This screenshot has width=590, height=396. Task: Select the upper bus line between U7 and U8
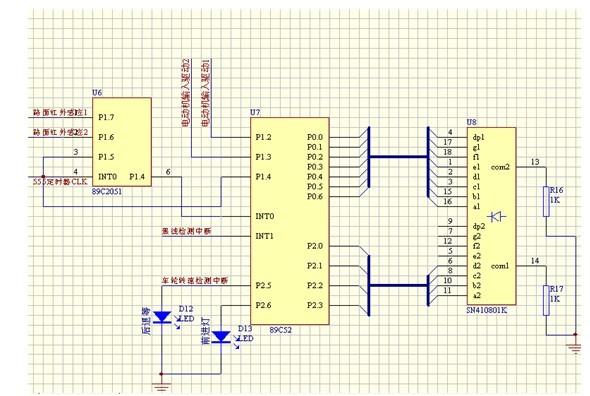tap(398, 157)
